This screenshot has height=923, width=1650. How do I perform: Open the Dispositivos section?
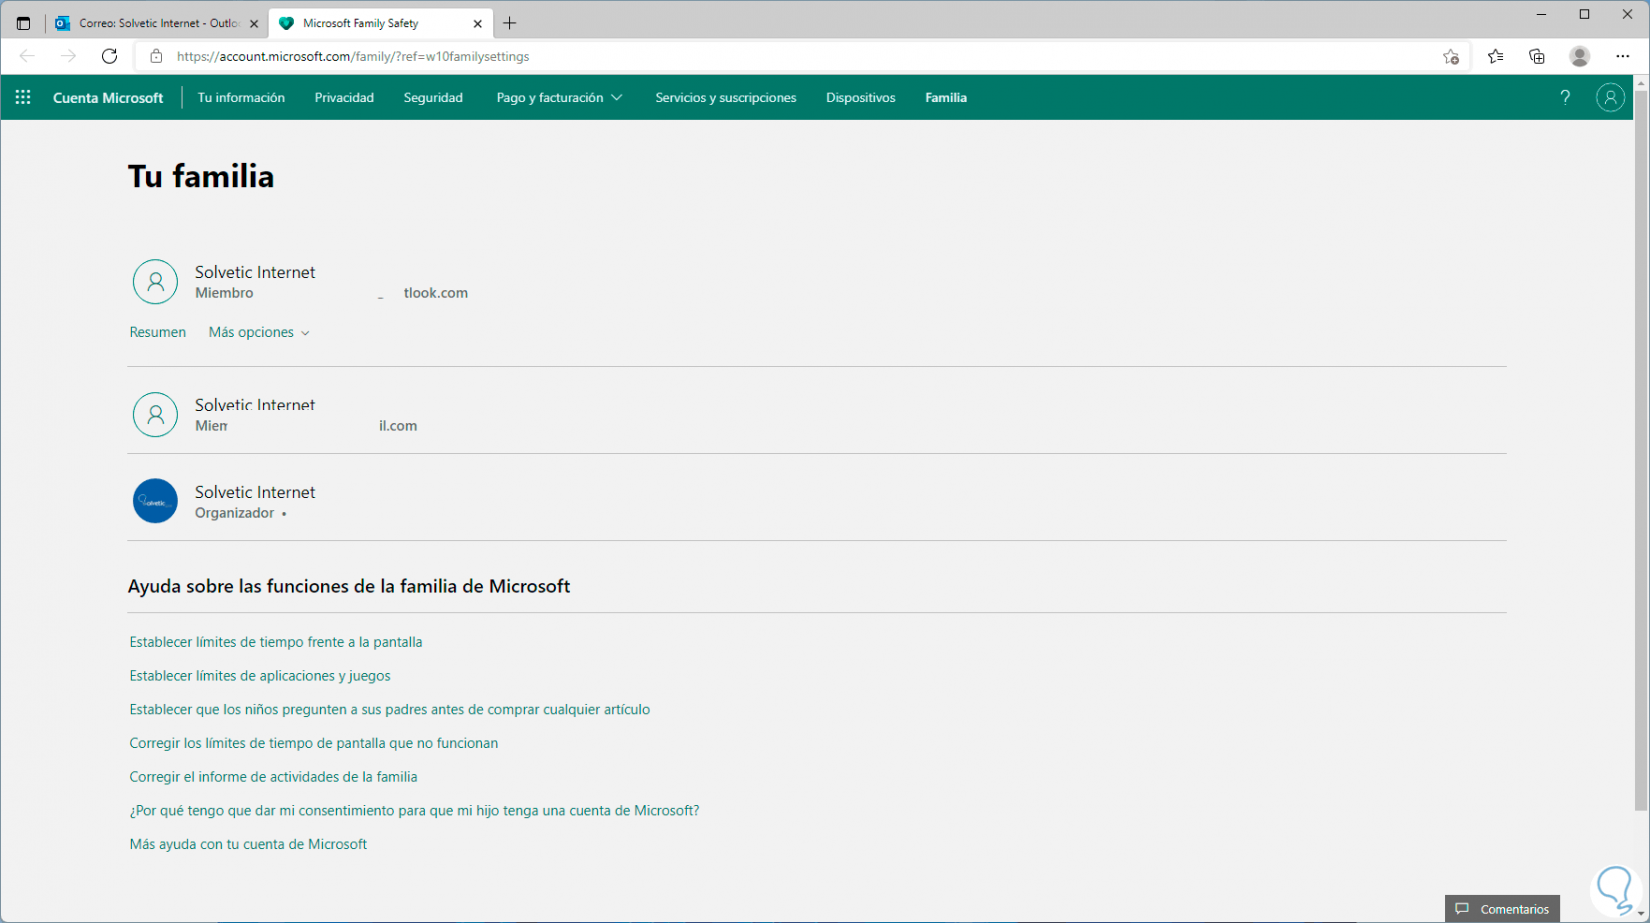(861, 97)
